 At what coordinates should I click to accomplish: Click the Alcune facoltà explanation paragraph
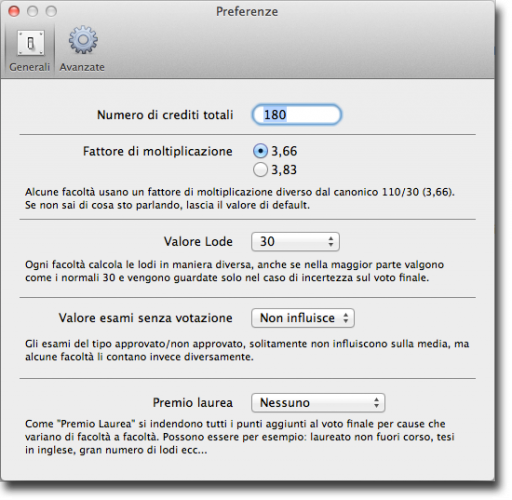[x=240, y=199]
